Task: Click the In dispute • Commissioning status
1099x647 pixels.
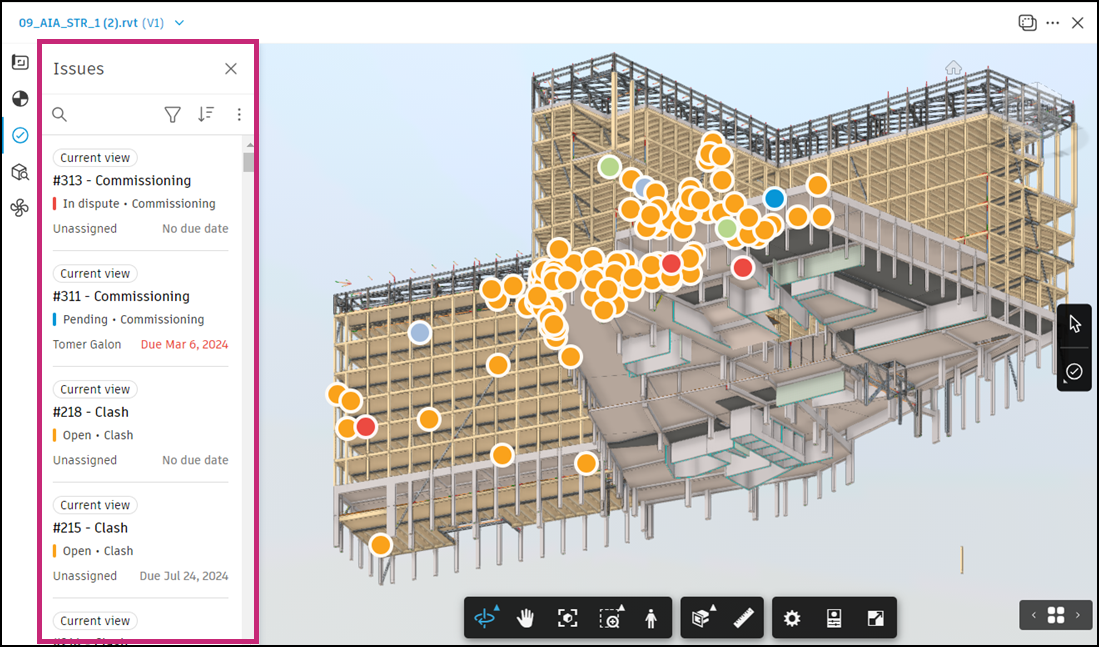Action: click(139, 203)
